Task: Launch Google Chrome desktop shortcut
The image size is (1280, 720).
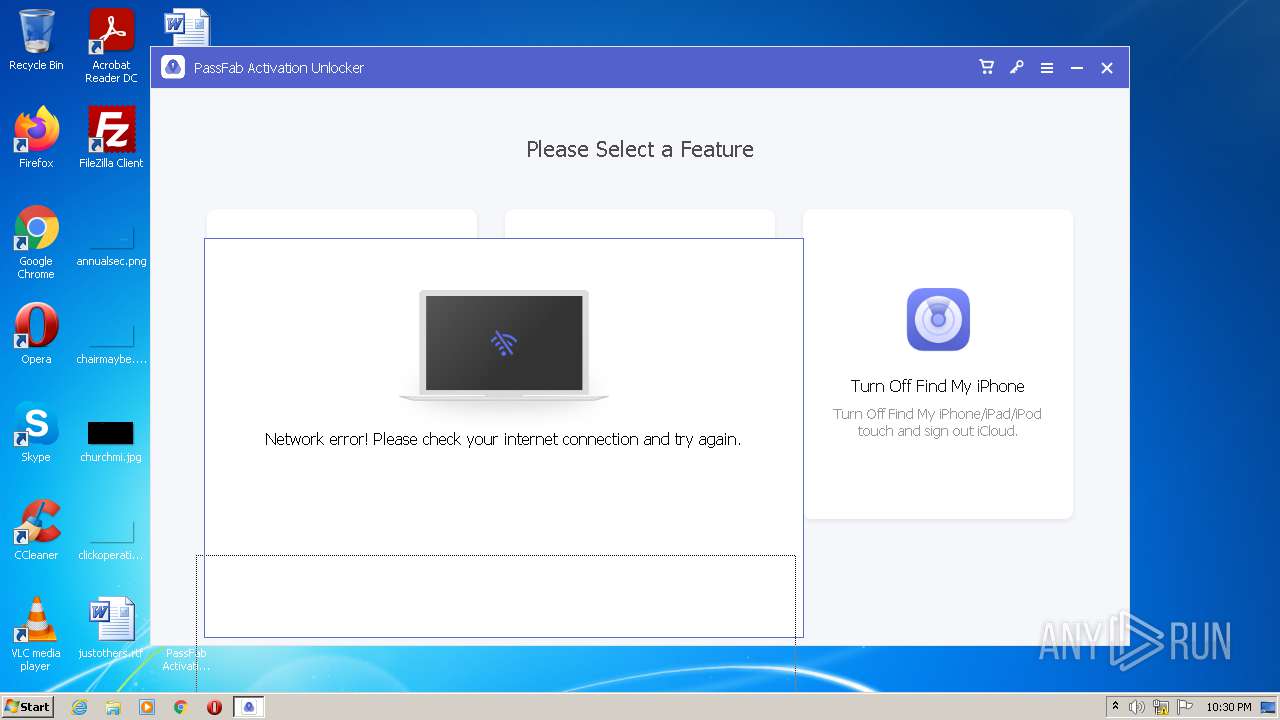Action: 36,242
